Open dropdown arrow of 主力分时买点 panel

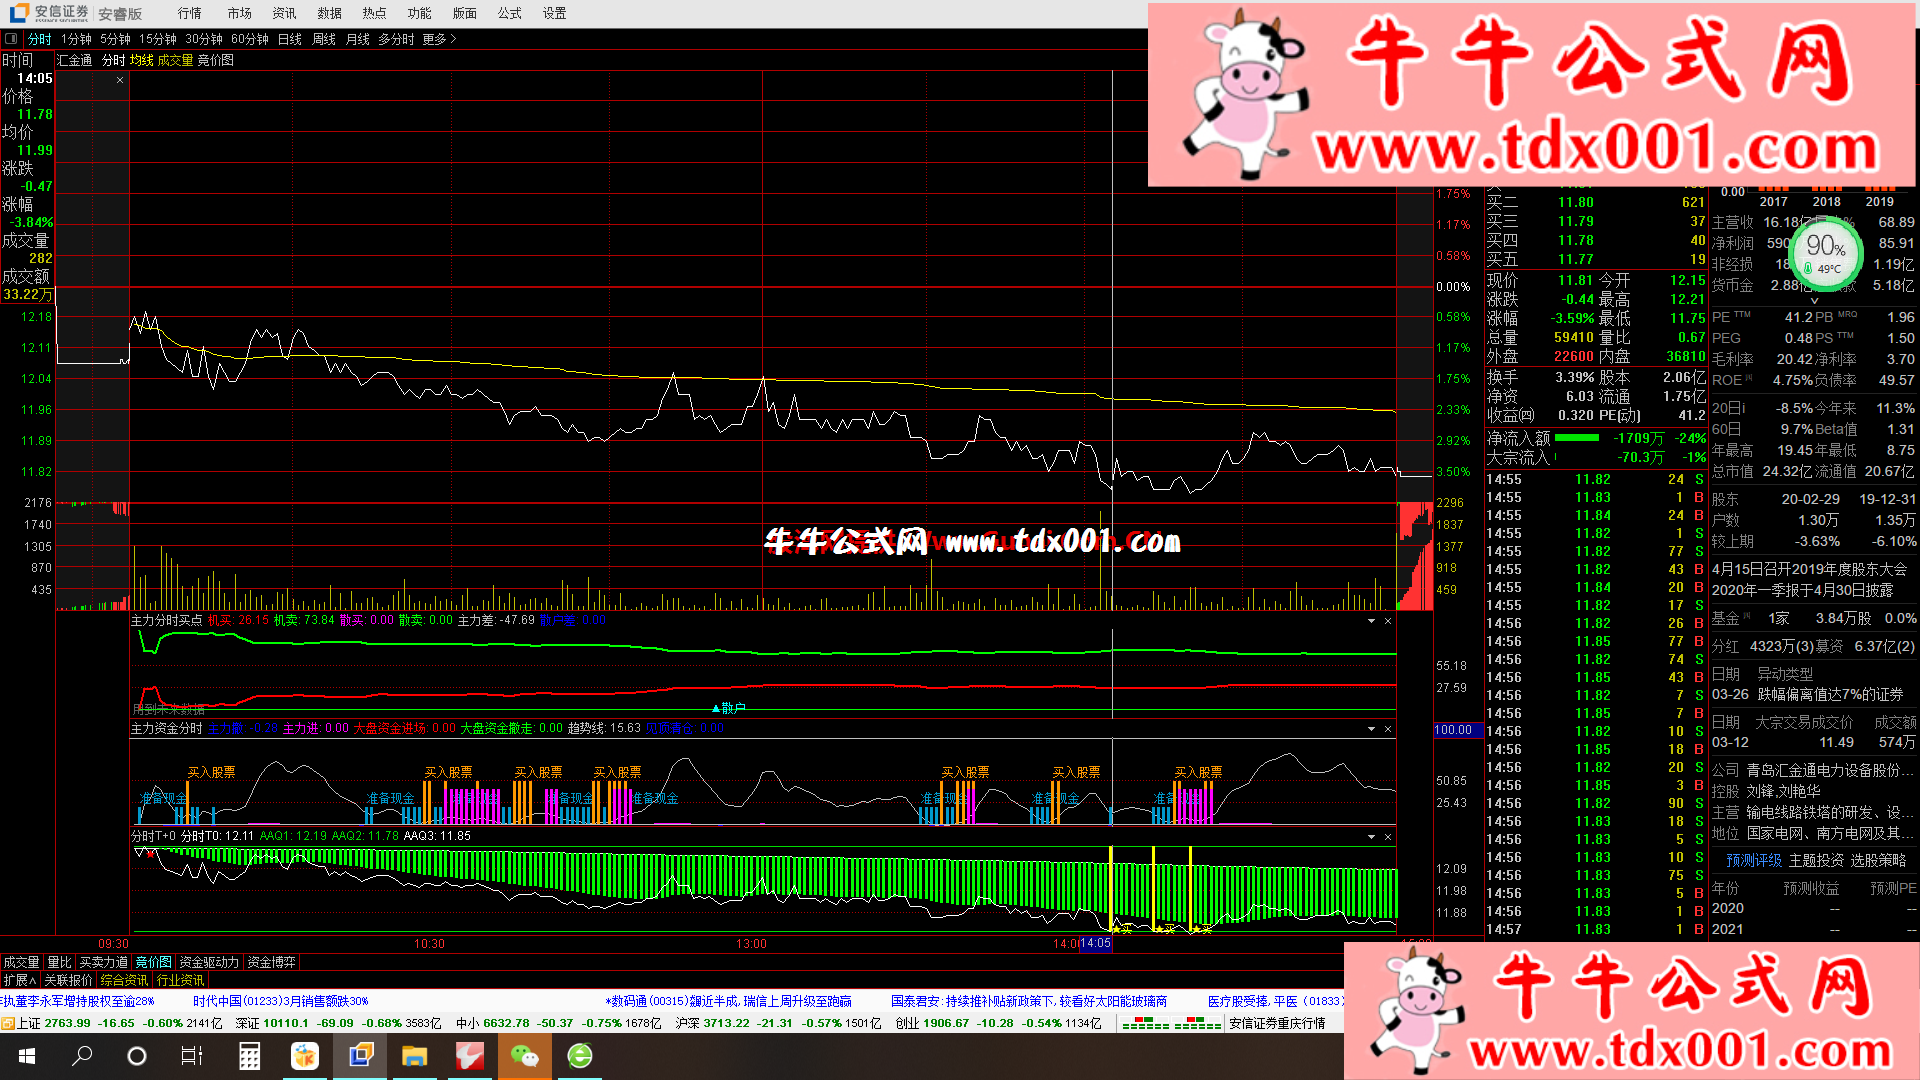(x=1371, y=621)
